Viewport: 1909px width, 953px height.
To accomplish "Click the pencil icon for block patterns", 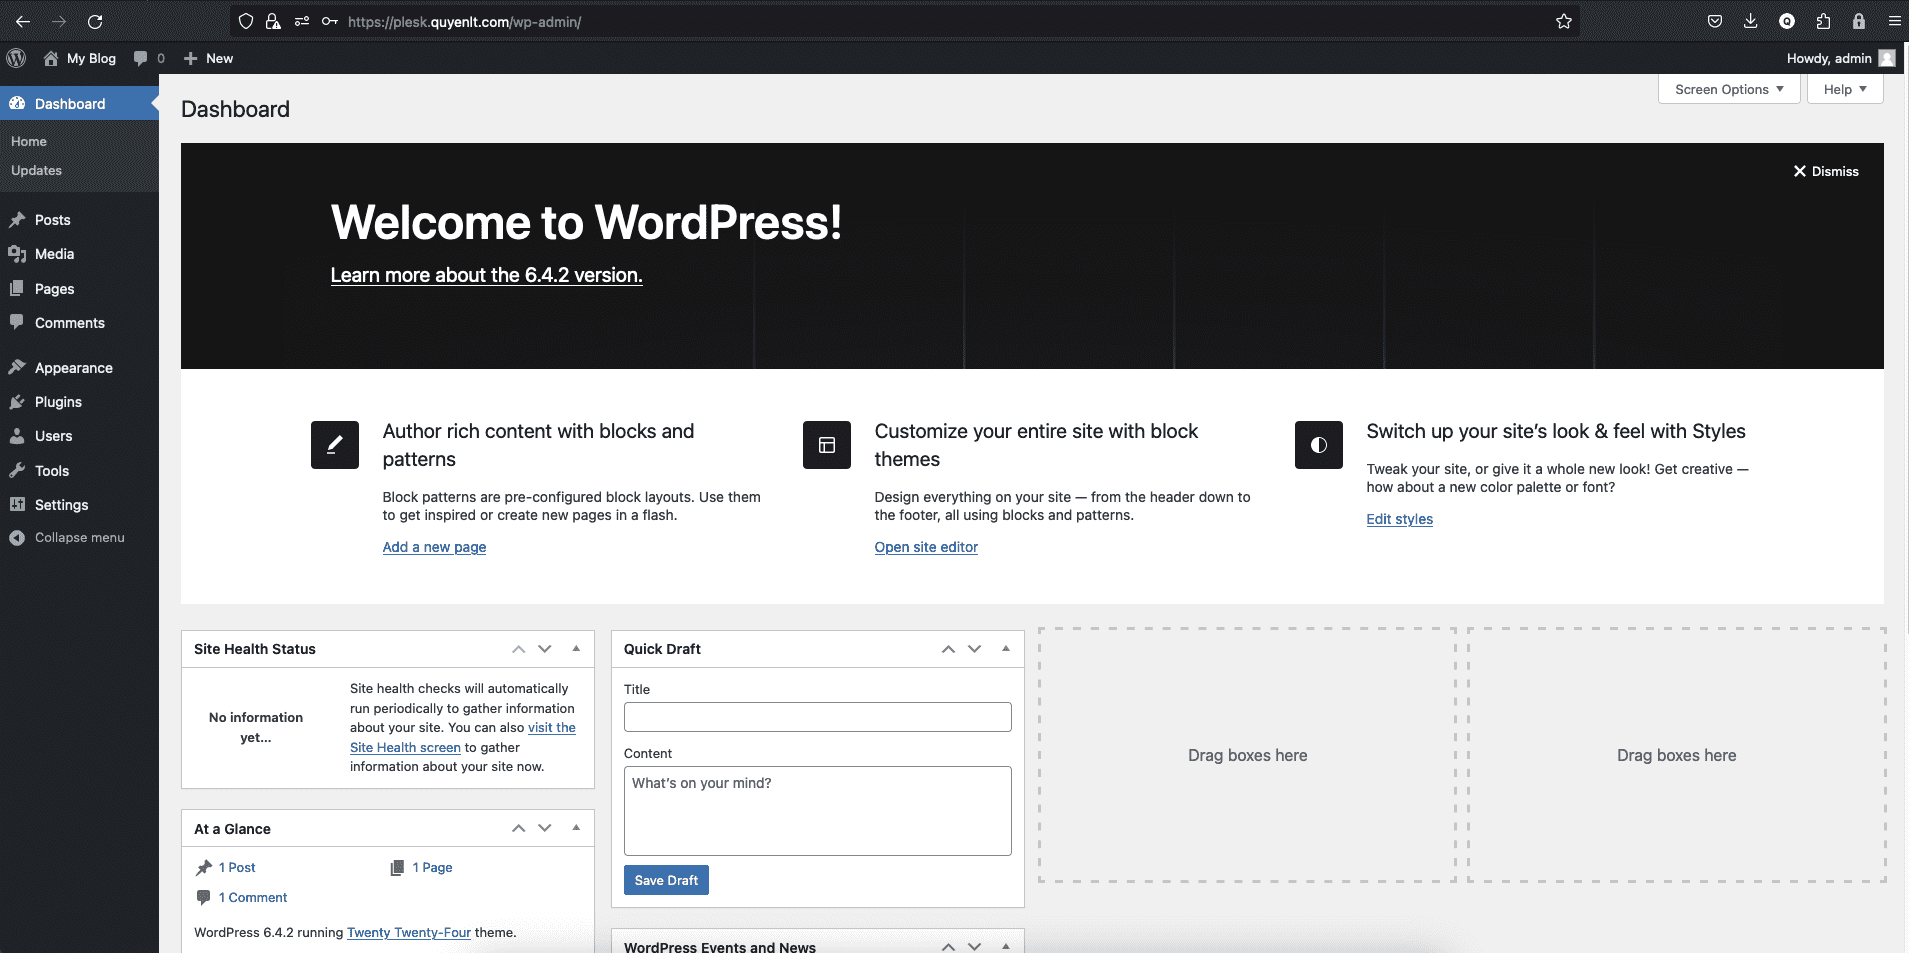I will click(334, 445).
